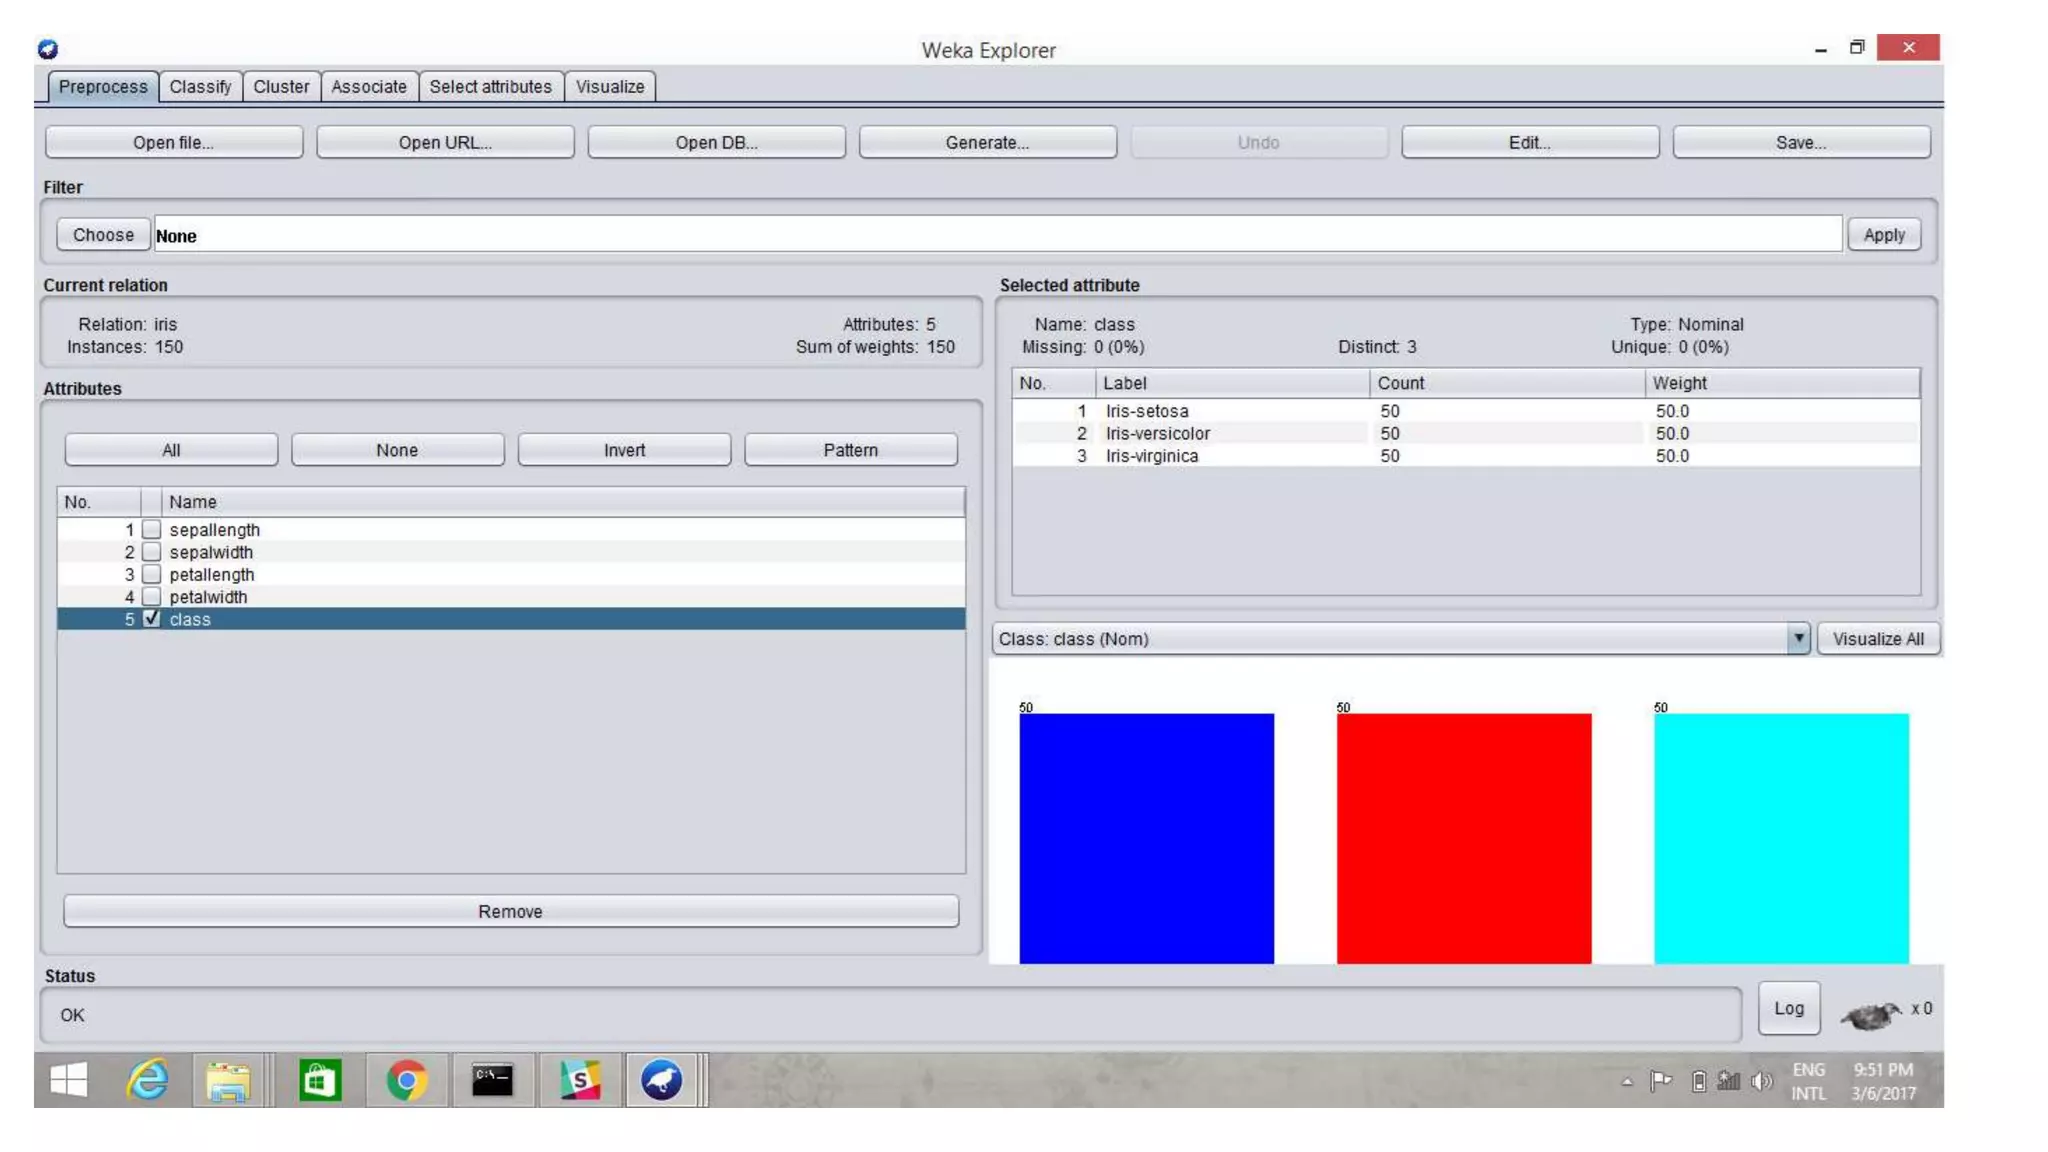Switch to the Preprocess tab
The width and height of the screenshot is (2048, 1152).
point(103,87)
